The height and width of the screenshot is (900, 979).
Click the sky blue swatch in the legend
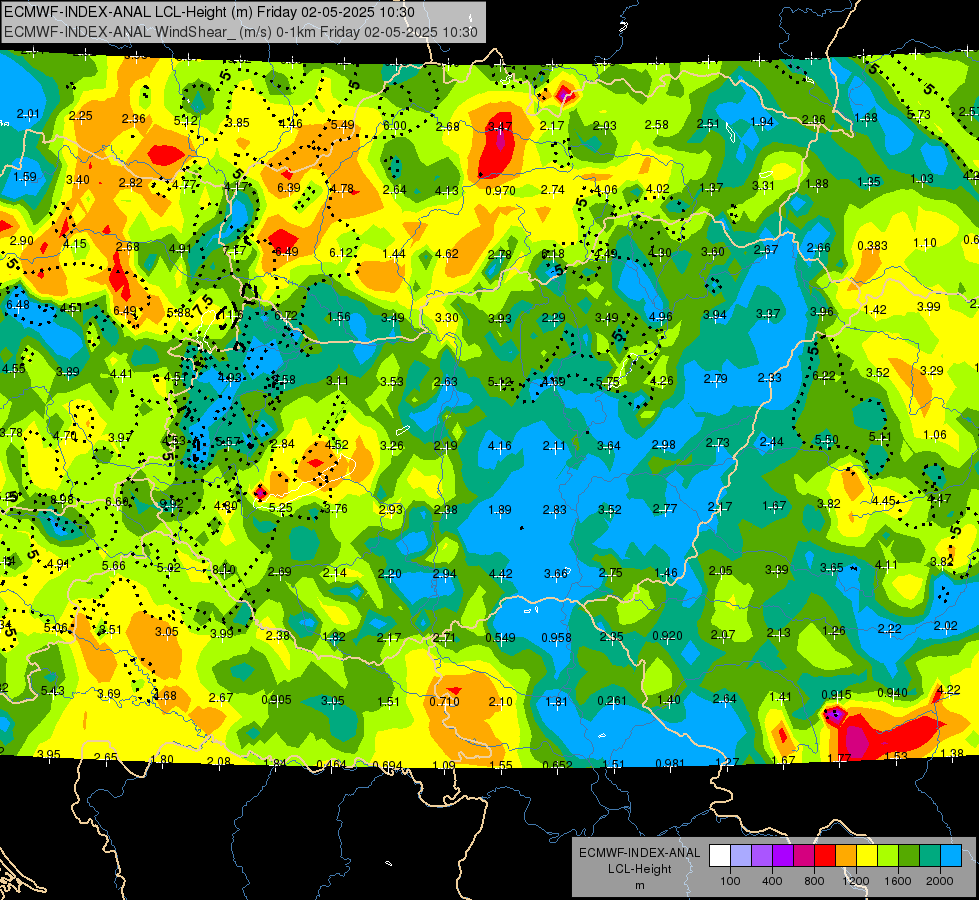click(950, 856)
